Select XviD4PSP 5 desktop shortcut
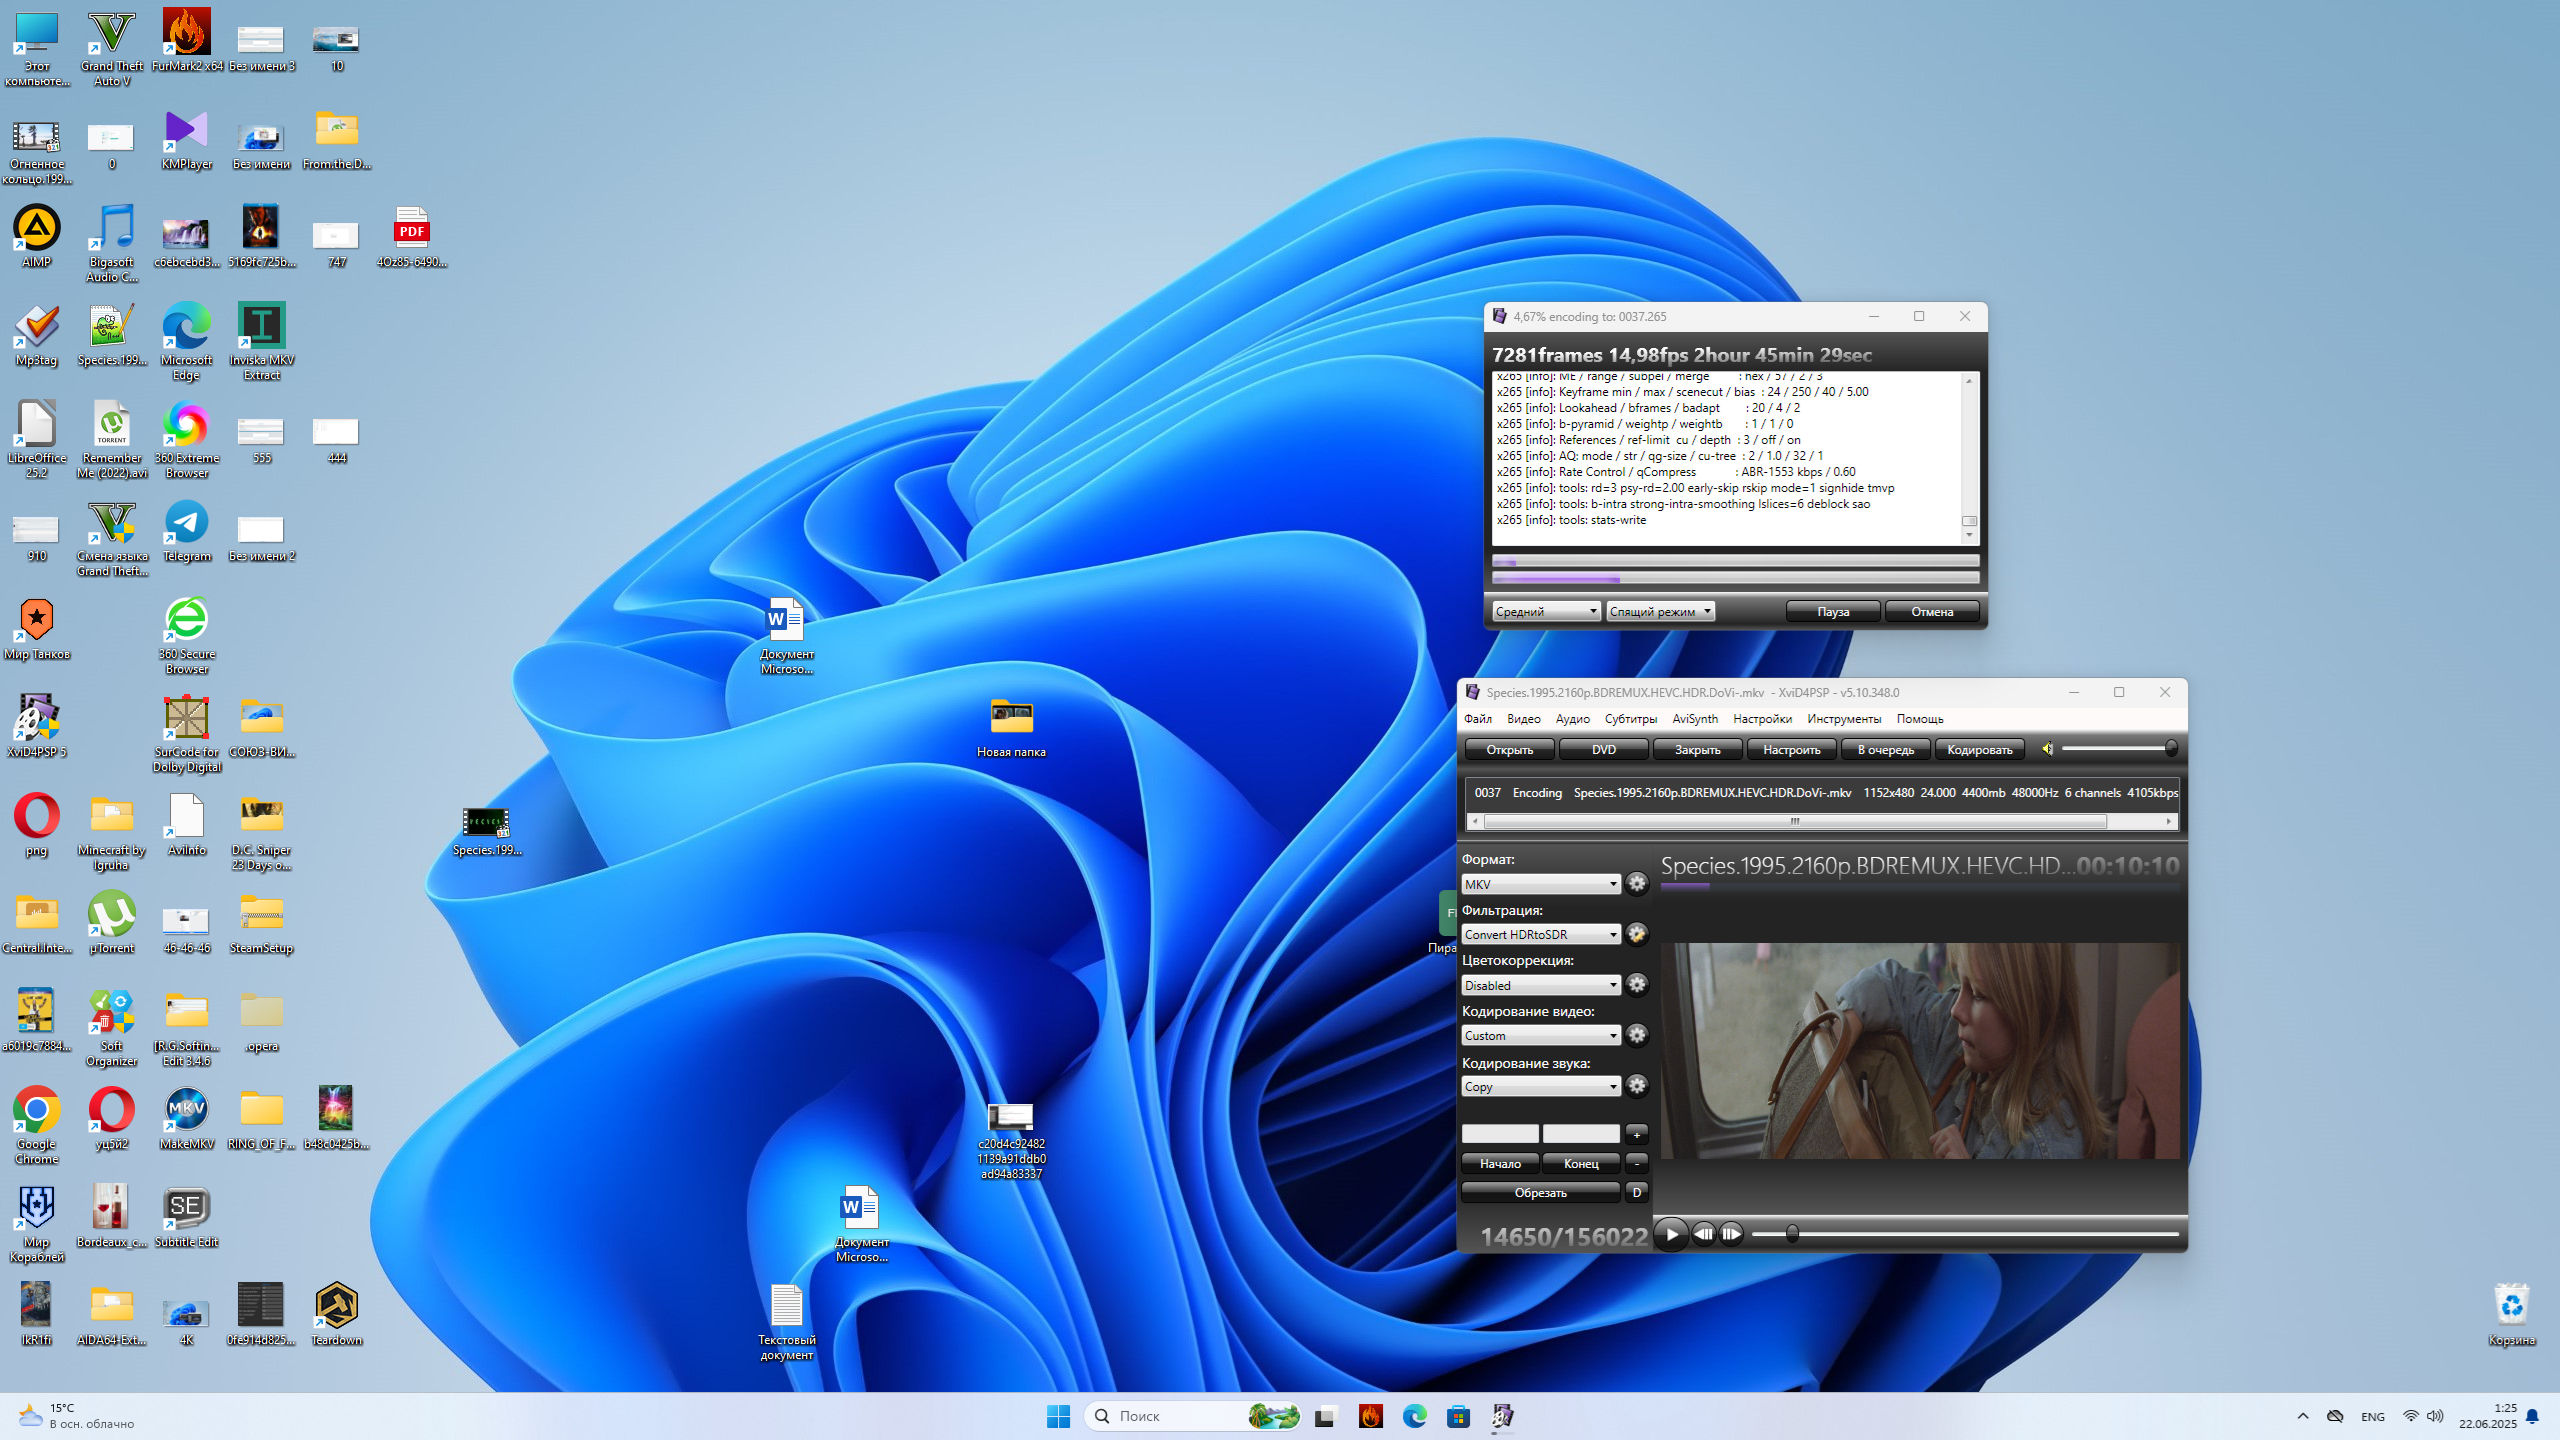Image resolution: width=2560 pixels, height=1440 pixels. tap(37, 728)
